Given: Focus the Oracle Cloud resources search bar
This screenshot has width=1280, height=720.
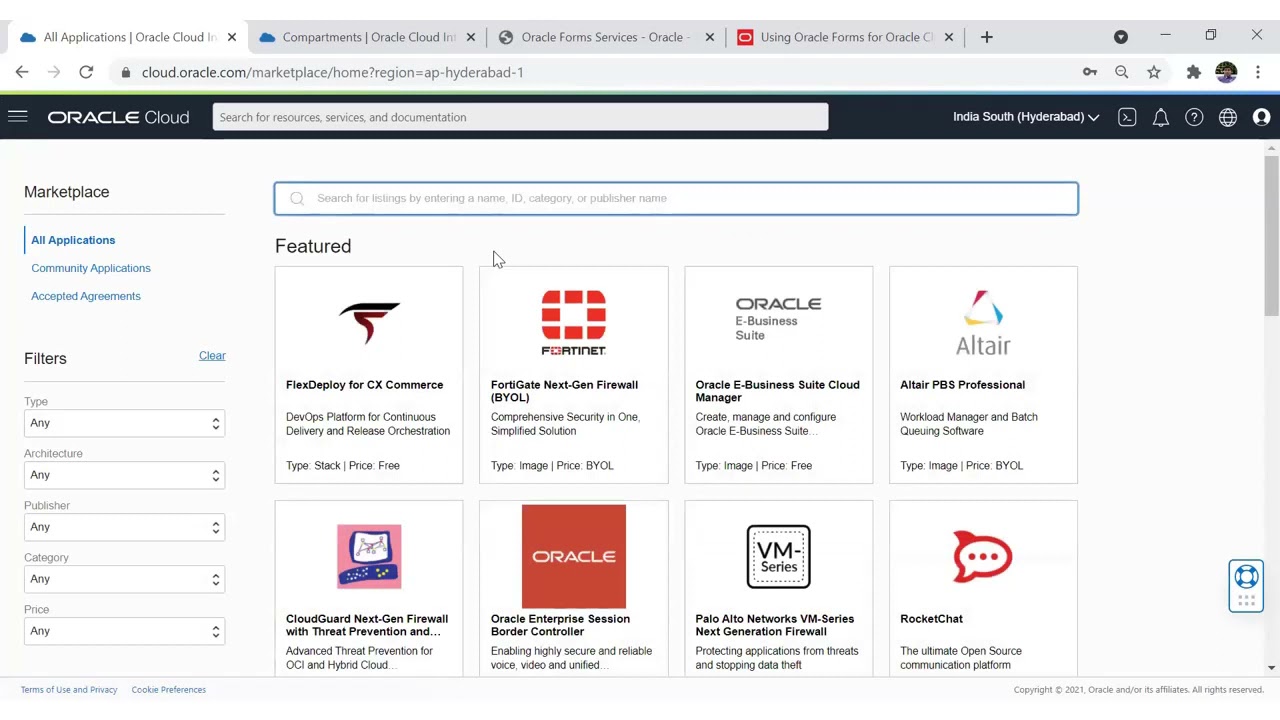Looking at the screenshot, I should coord(520,117).
